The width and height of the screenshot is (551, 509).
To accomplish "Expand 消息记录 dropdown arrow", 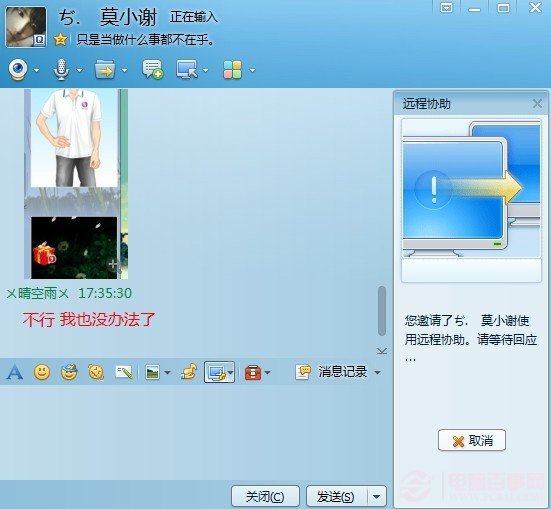I will pos(378,373).
